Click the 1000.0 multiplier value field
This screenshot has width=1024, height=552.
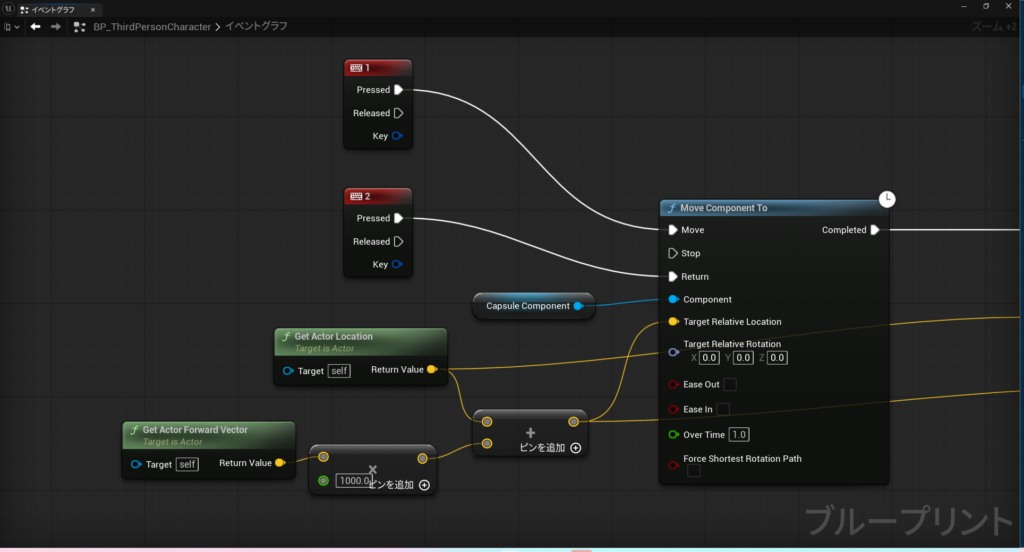pos(352,481)
